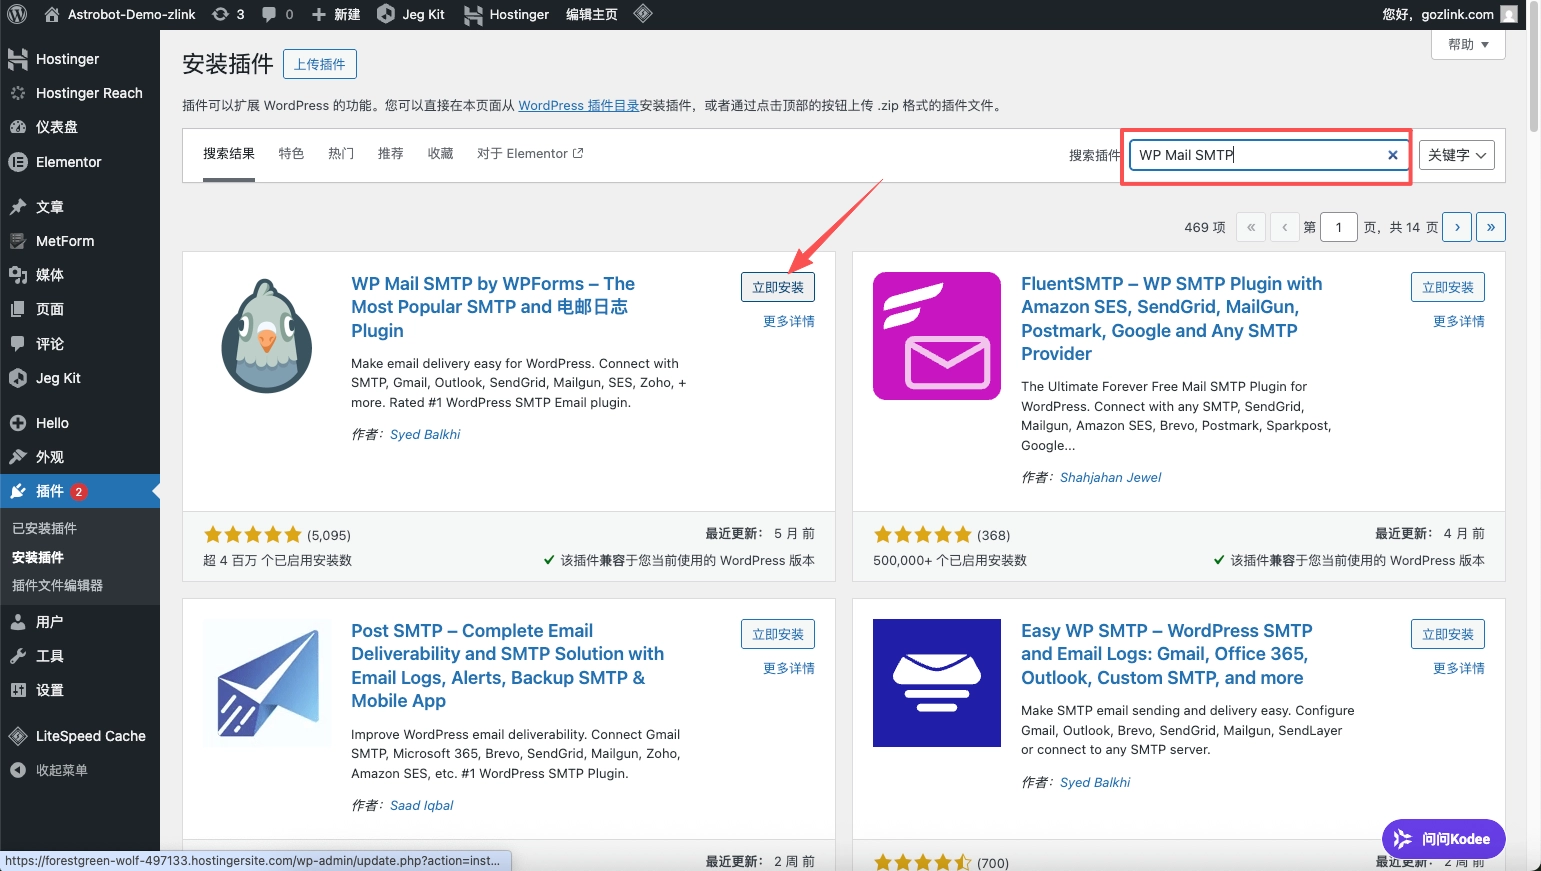
Task: Open WP Mail SMTP plugin title
Action: [x=493, y=307]
